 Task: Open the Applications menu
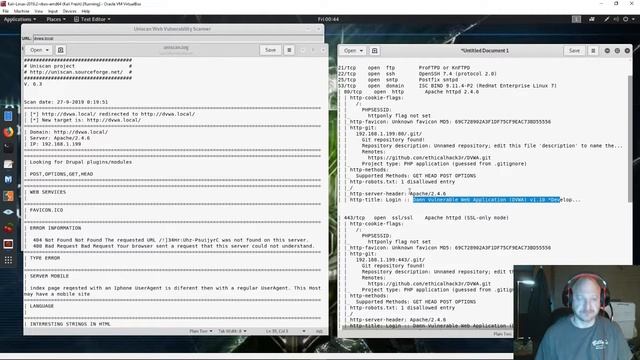click(20, 19)
